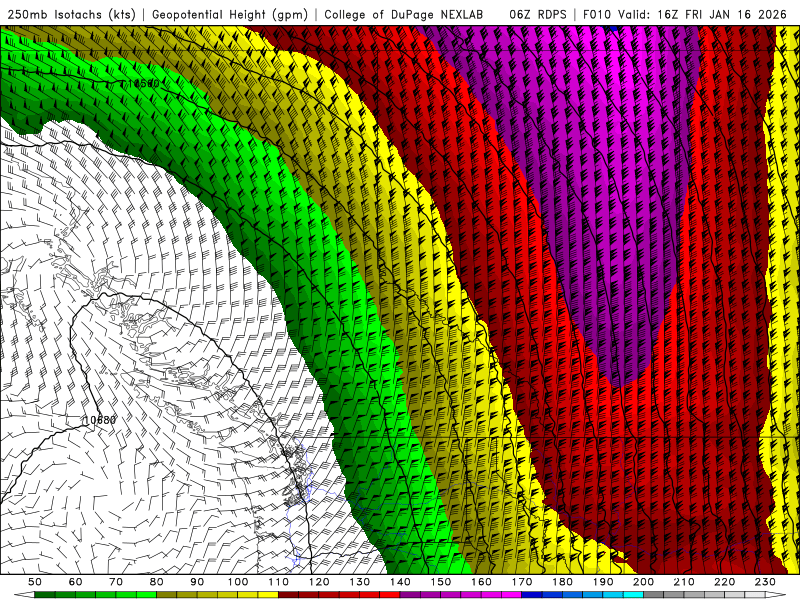This screenshot has width=800, height=600.
Task: Click the 220 knot legend value
Action: click(x=725, y=582)
